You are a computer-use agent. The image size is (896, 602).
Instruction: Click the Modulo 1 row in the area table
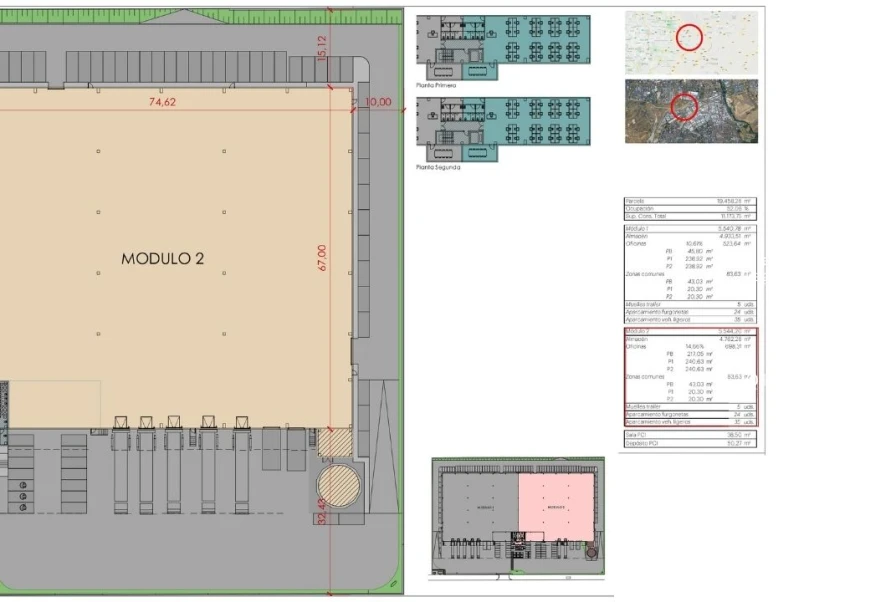(x=689, y=229)
